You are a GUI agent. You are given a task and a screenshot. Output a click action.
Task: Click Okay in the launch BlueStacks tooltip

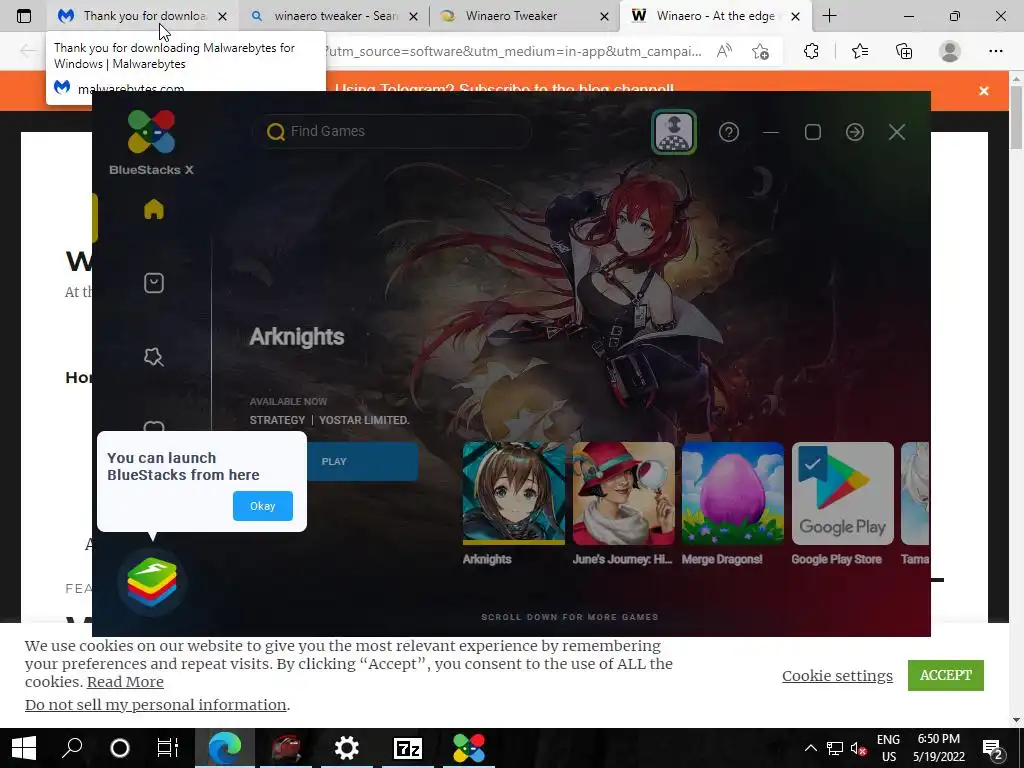pyautogui.click(x=263, y=506)
